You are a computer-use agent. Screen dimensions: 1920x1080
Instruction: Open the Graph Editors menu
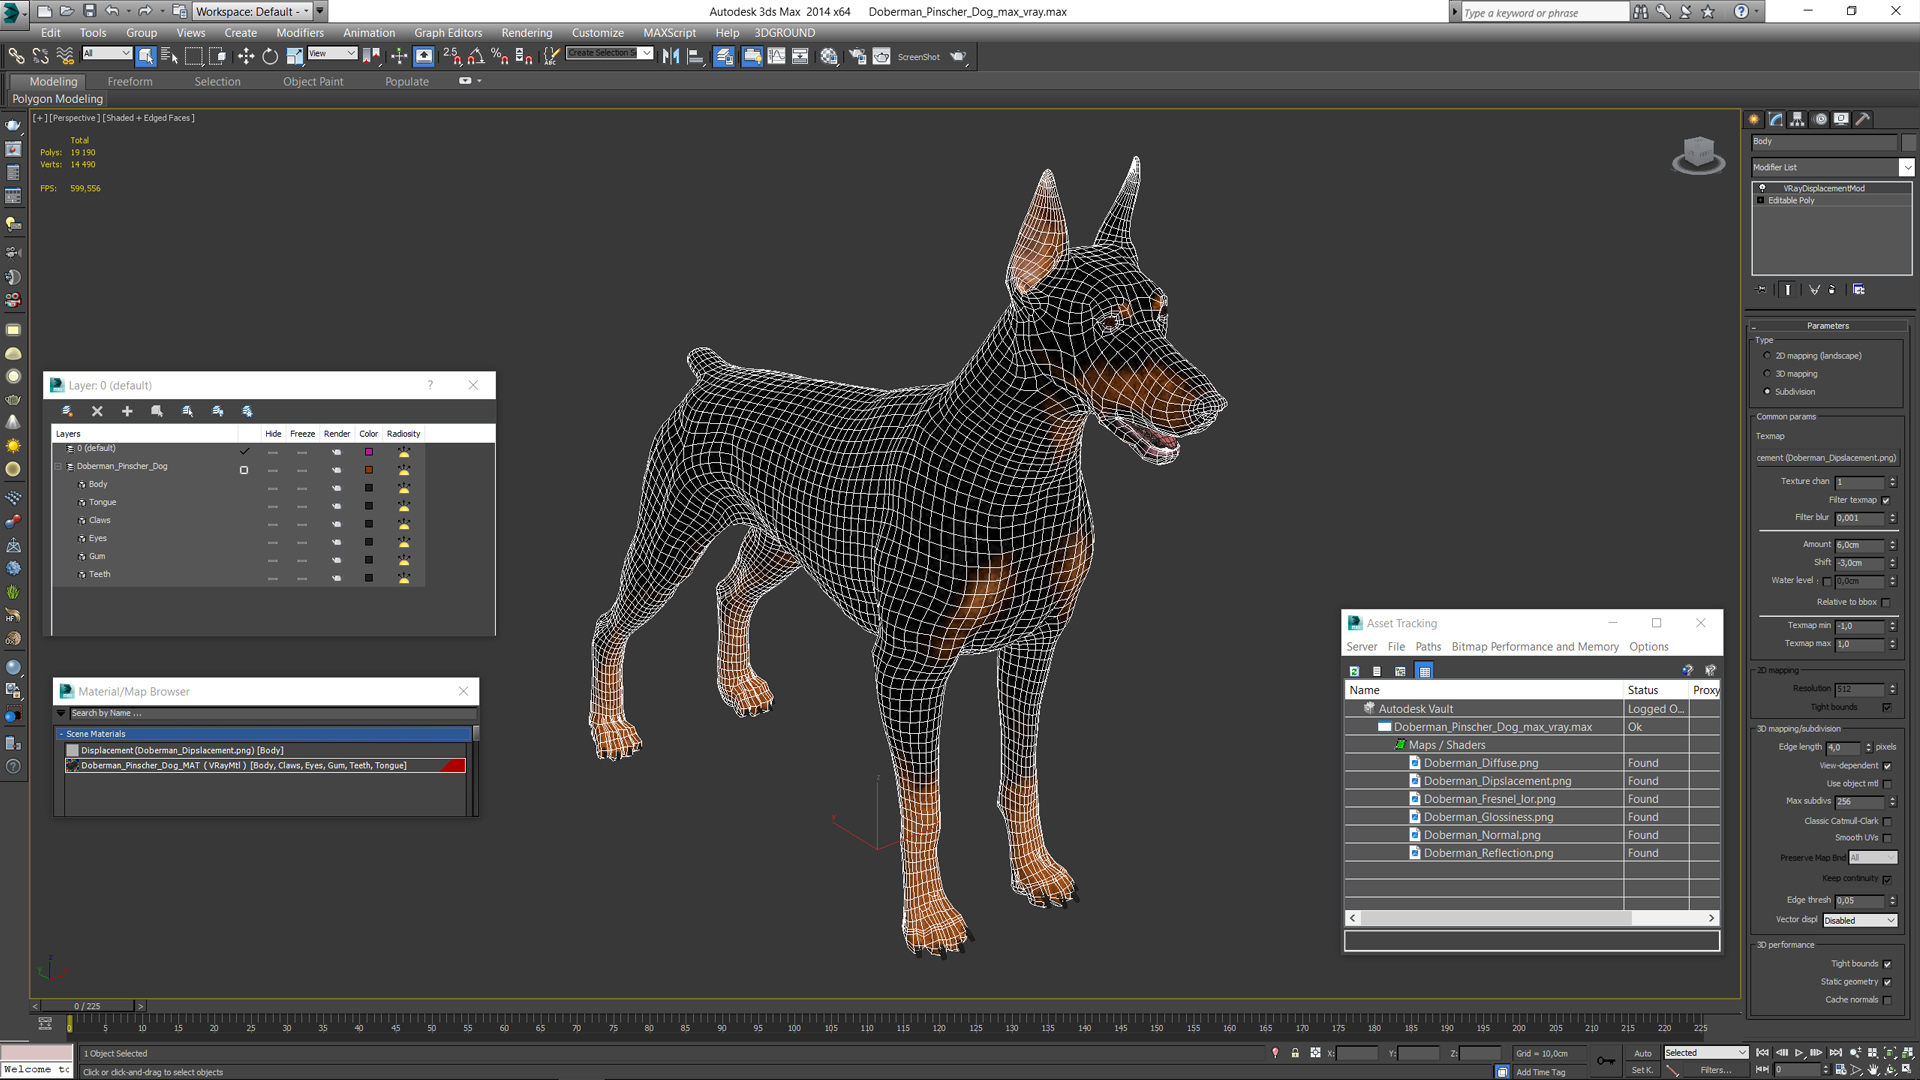click(x=447, y=32)
